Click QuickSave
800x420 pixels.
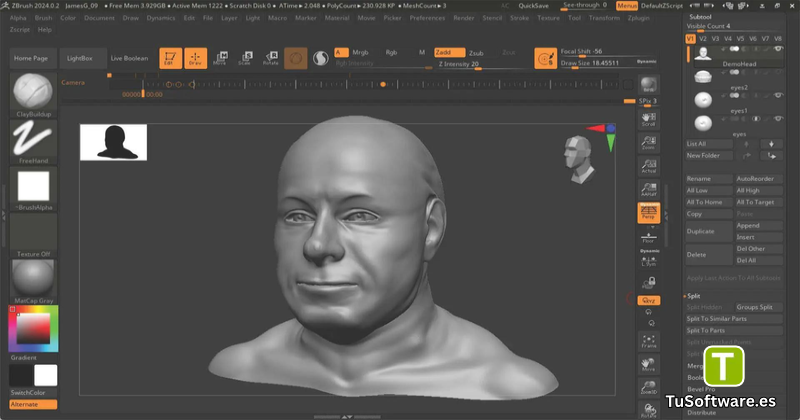[x=534, y=6]
